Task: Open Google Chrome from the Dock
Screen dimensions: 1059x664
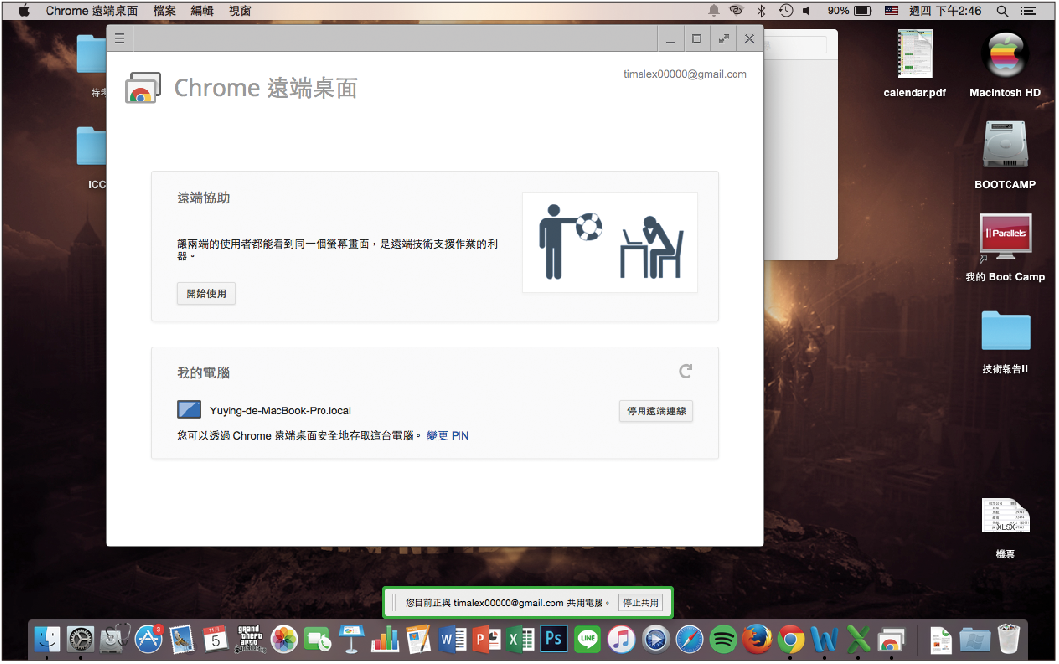Action: 791,638
